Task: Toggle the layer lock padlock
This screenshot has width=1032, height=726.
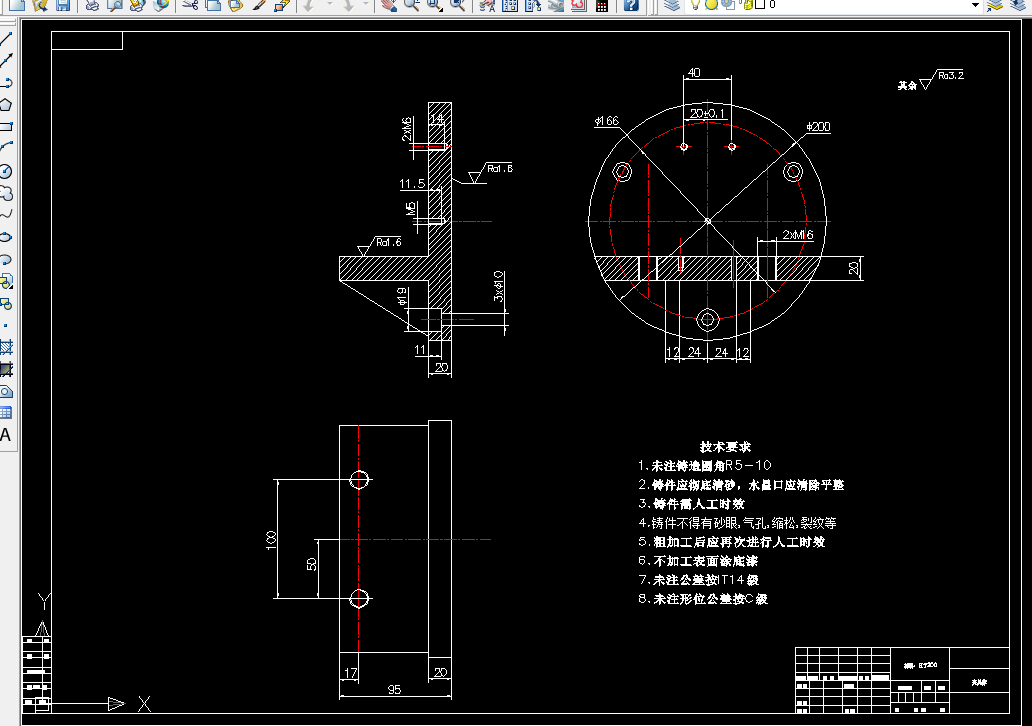Action: coord(747,5)
